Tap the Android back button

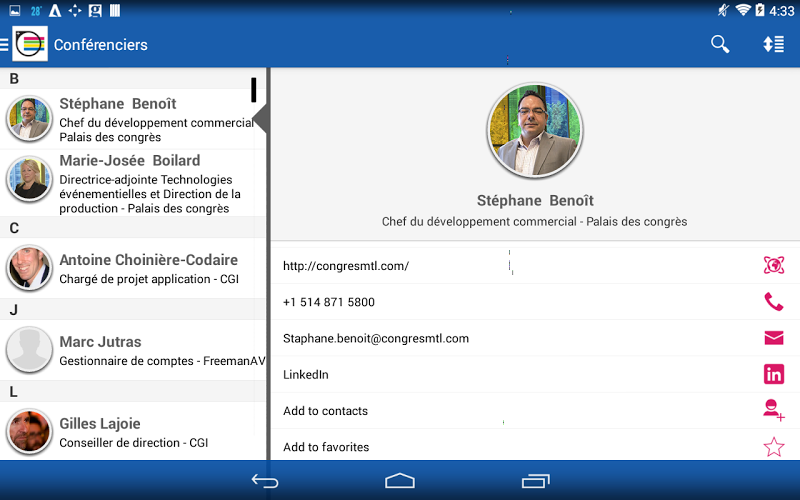(x=265, y=481)
